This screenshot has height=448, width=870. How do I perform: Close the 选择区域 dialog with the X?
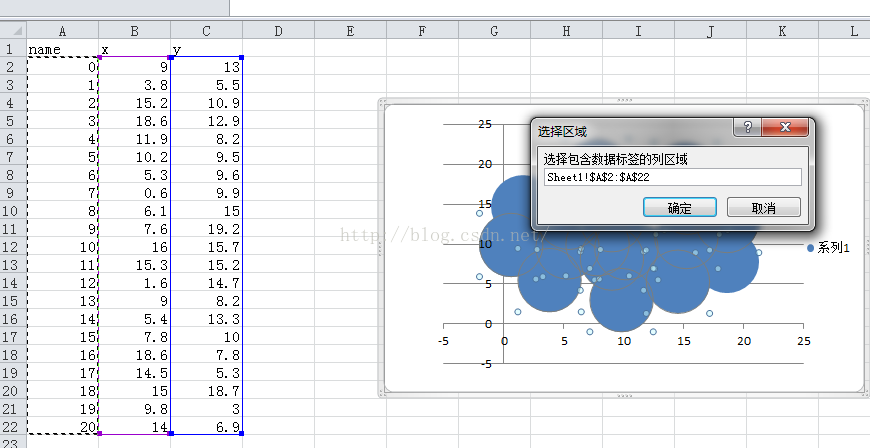[x=785, y=127]
